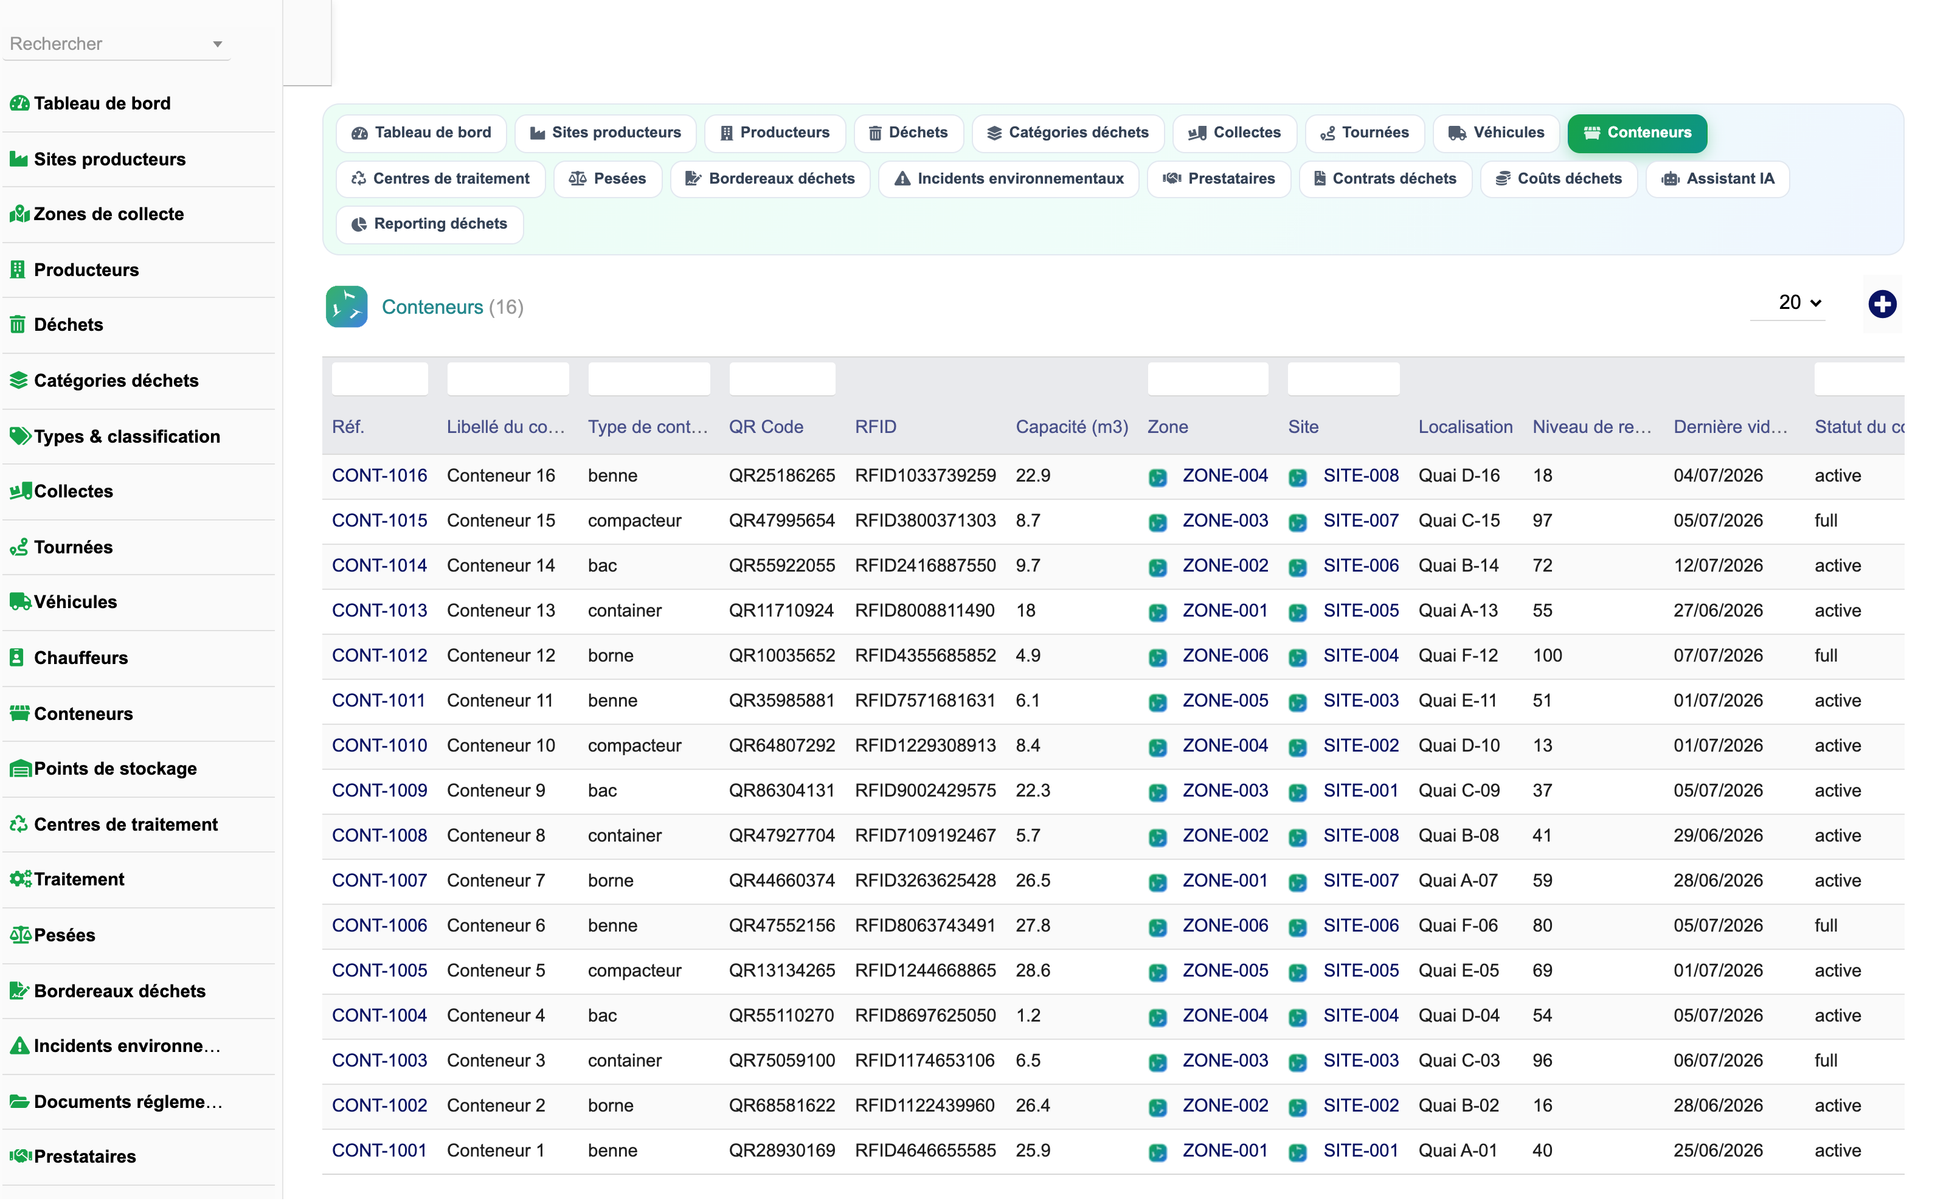Image resolution: width=1946 pixels, height=1204 pixels.
Task: Click the Producteurs building icon in sidebar
Action: [x=18, y=270]
